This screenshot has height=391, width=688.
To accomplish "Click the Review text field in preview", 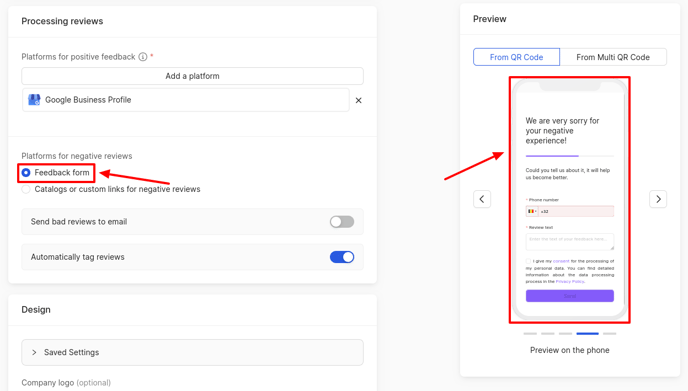I will (x=570, y=242).
